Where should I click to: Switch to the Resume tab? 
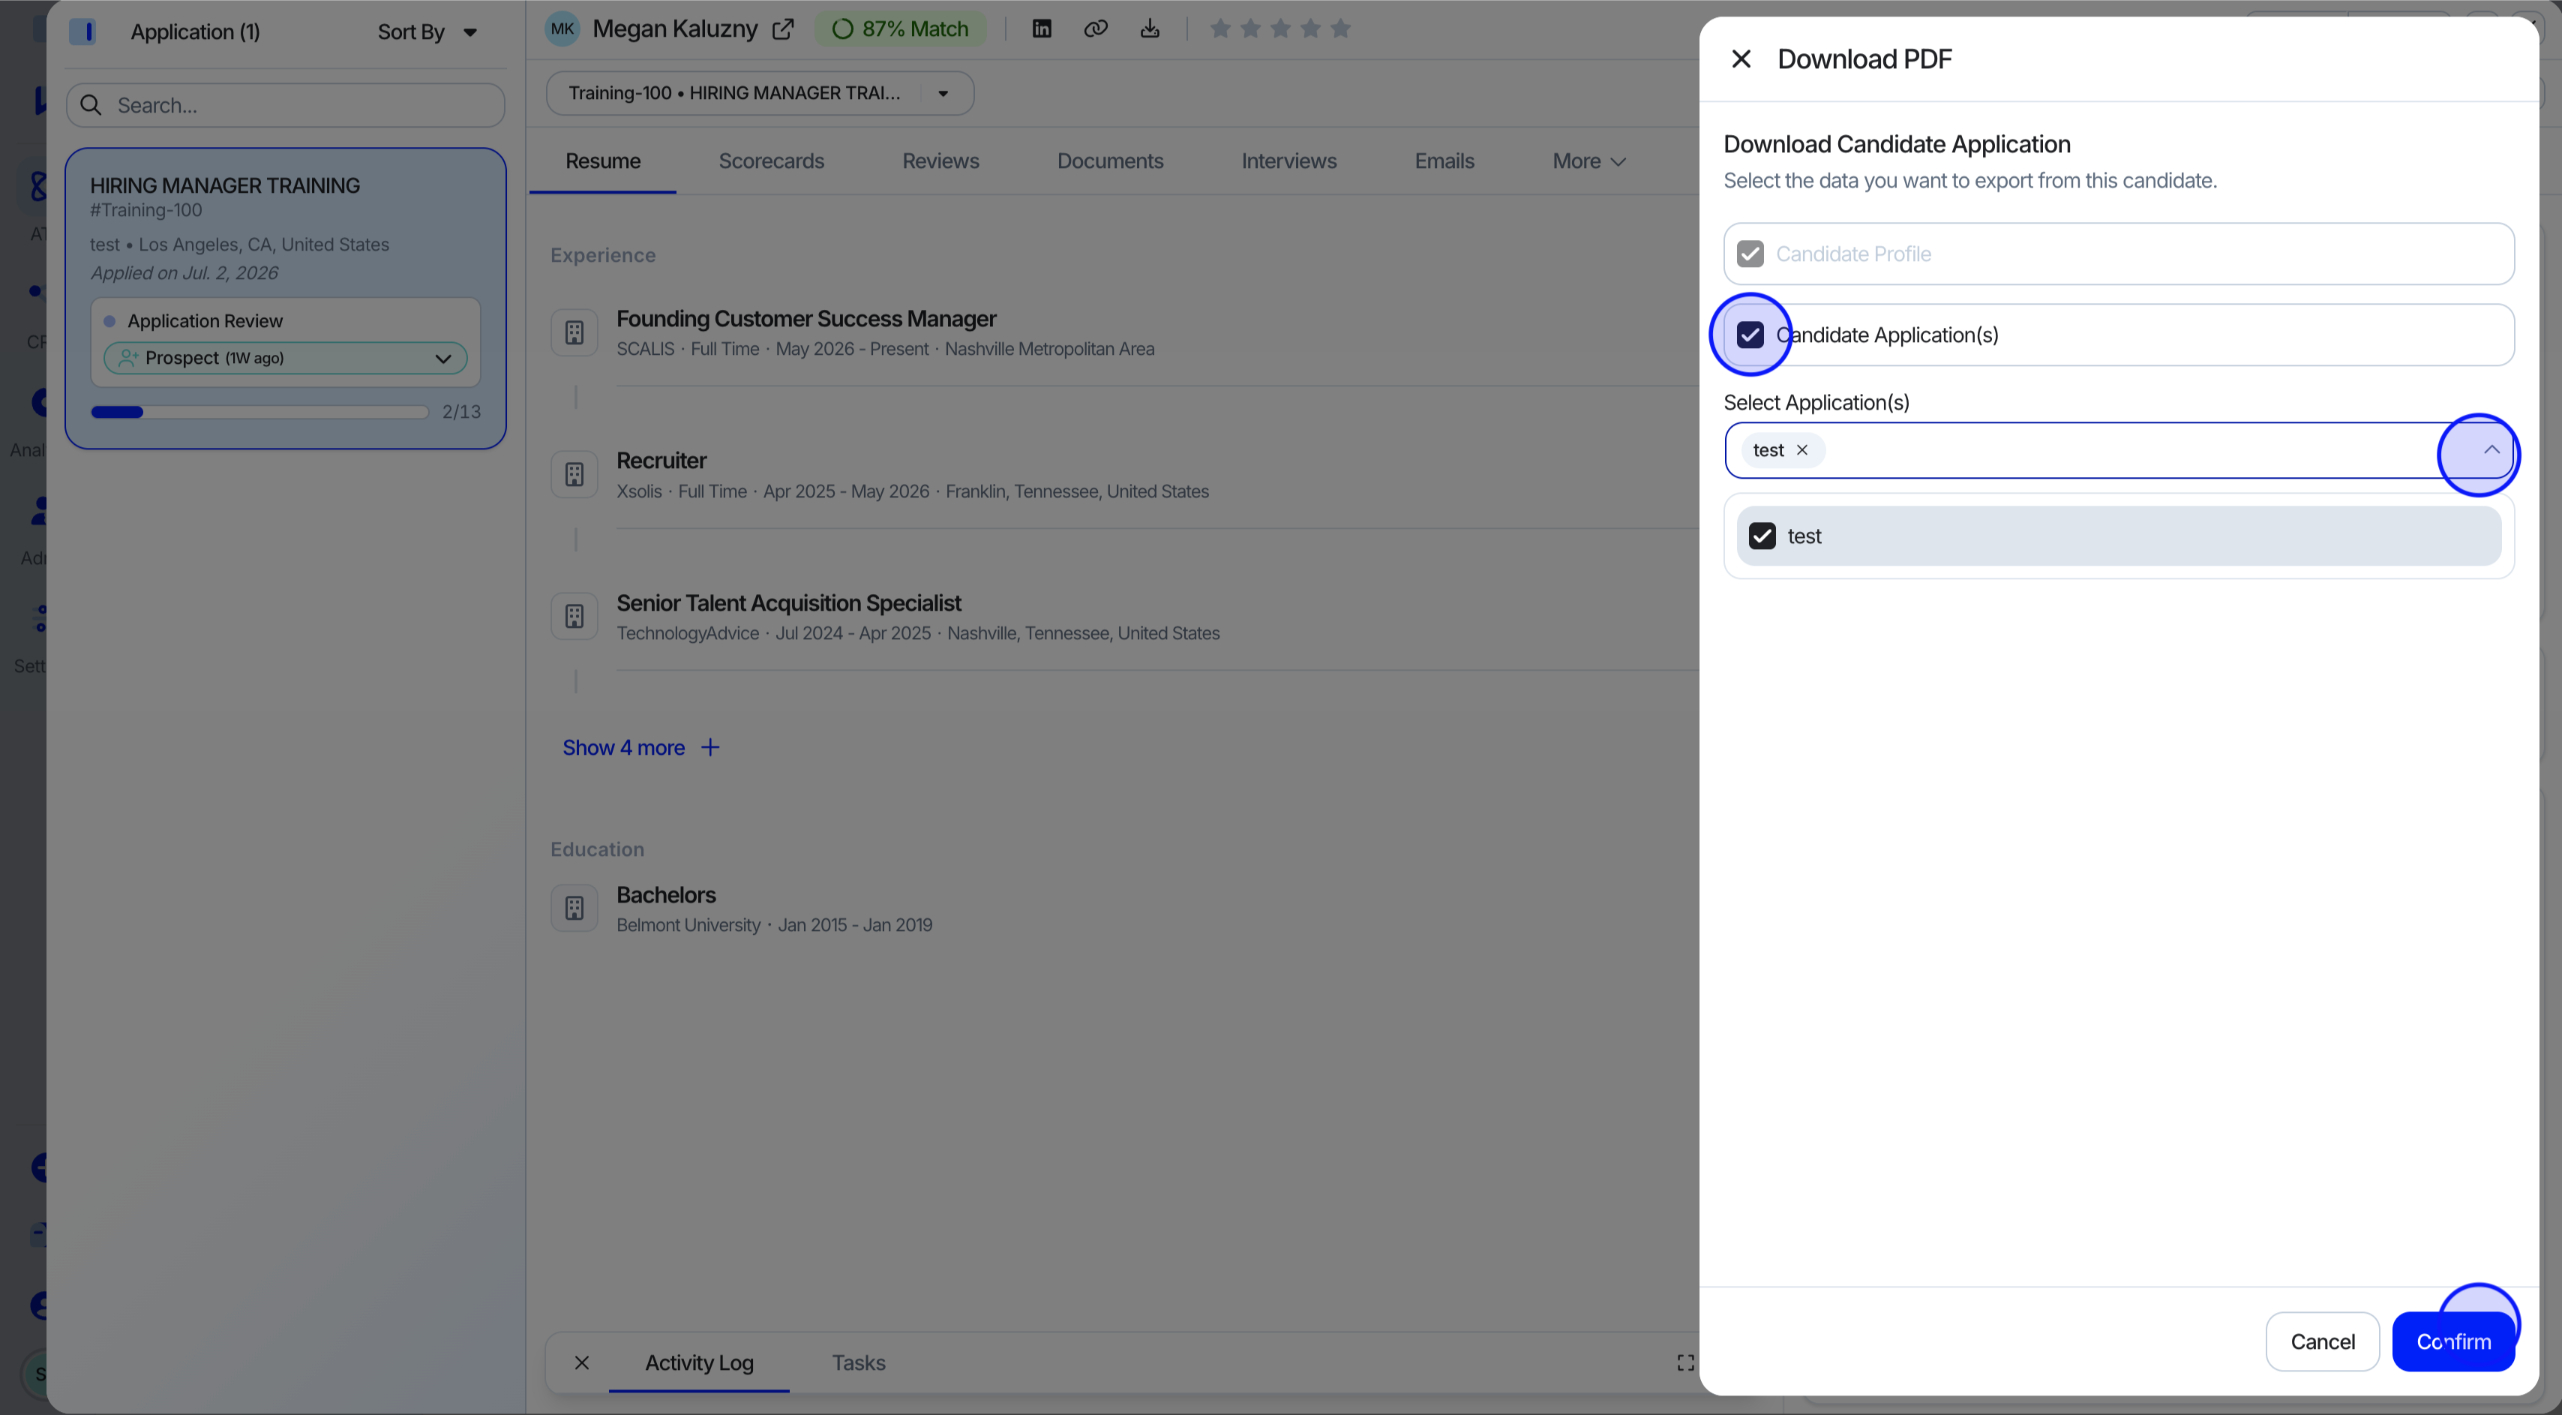pyautogui.click(x=603, y=161)
